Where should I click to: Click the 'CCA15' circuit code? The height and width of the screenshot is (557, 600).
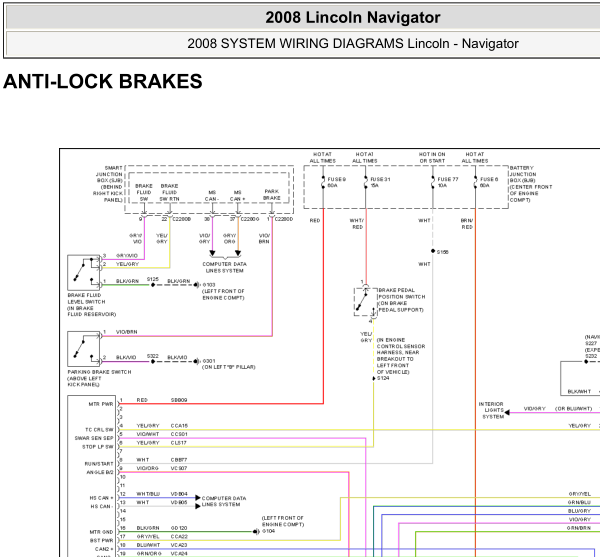pyautogui.click(x=179, y=426)
